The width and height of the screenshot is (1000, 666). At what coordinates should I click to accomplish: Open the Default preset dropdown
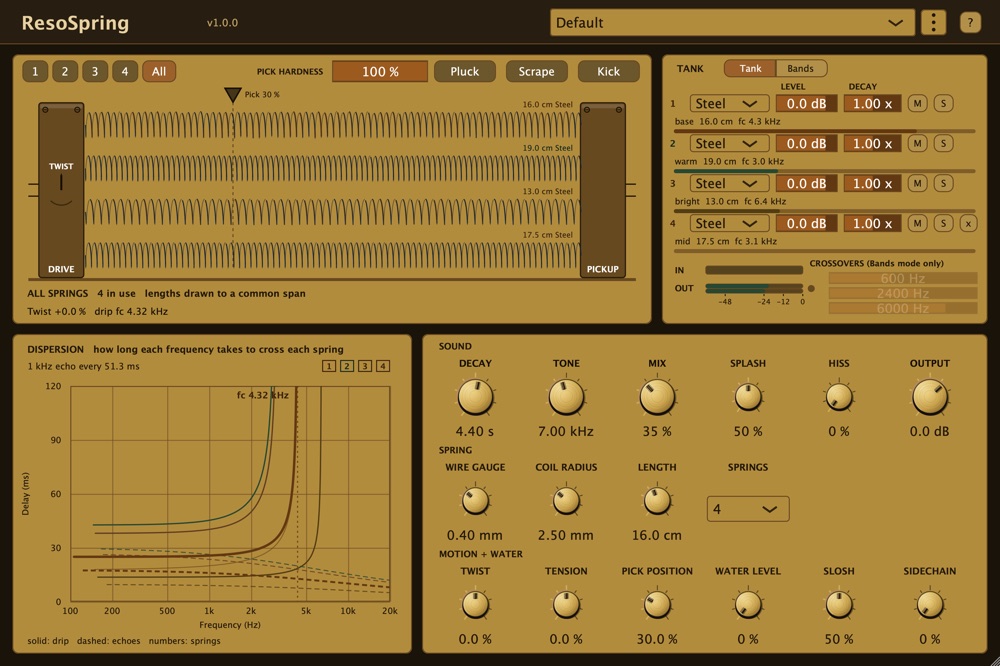732,23
